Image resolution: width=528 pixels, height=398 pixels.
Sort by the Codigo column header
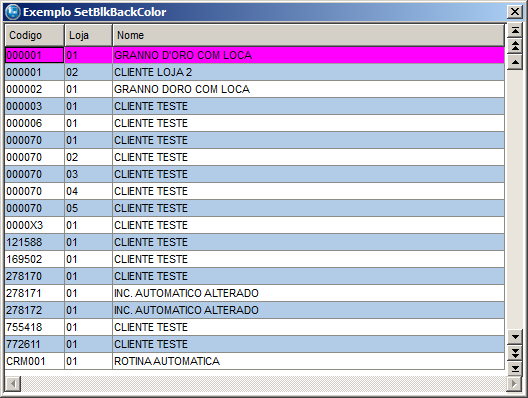(34, 35)
